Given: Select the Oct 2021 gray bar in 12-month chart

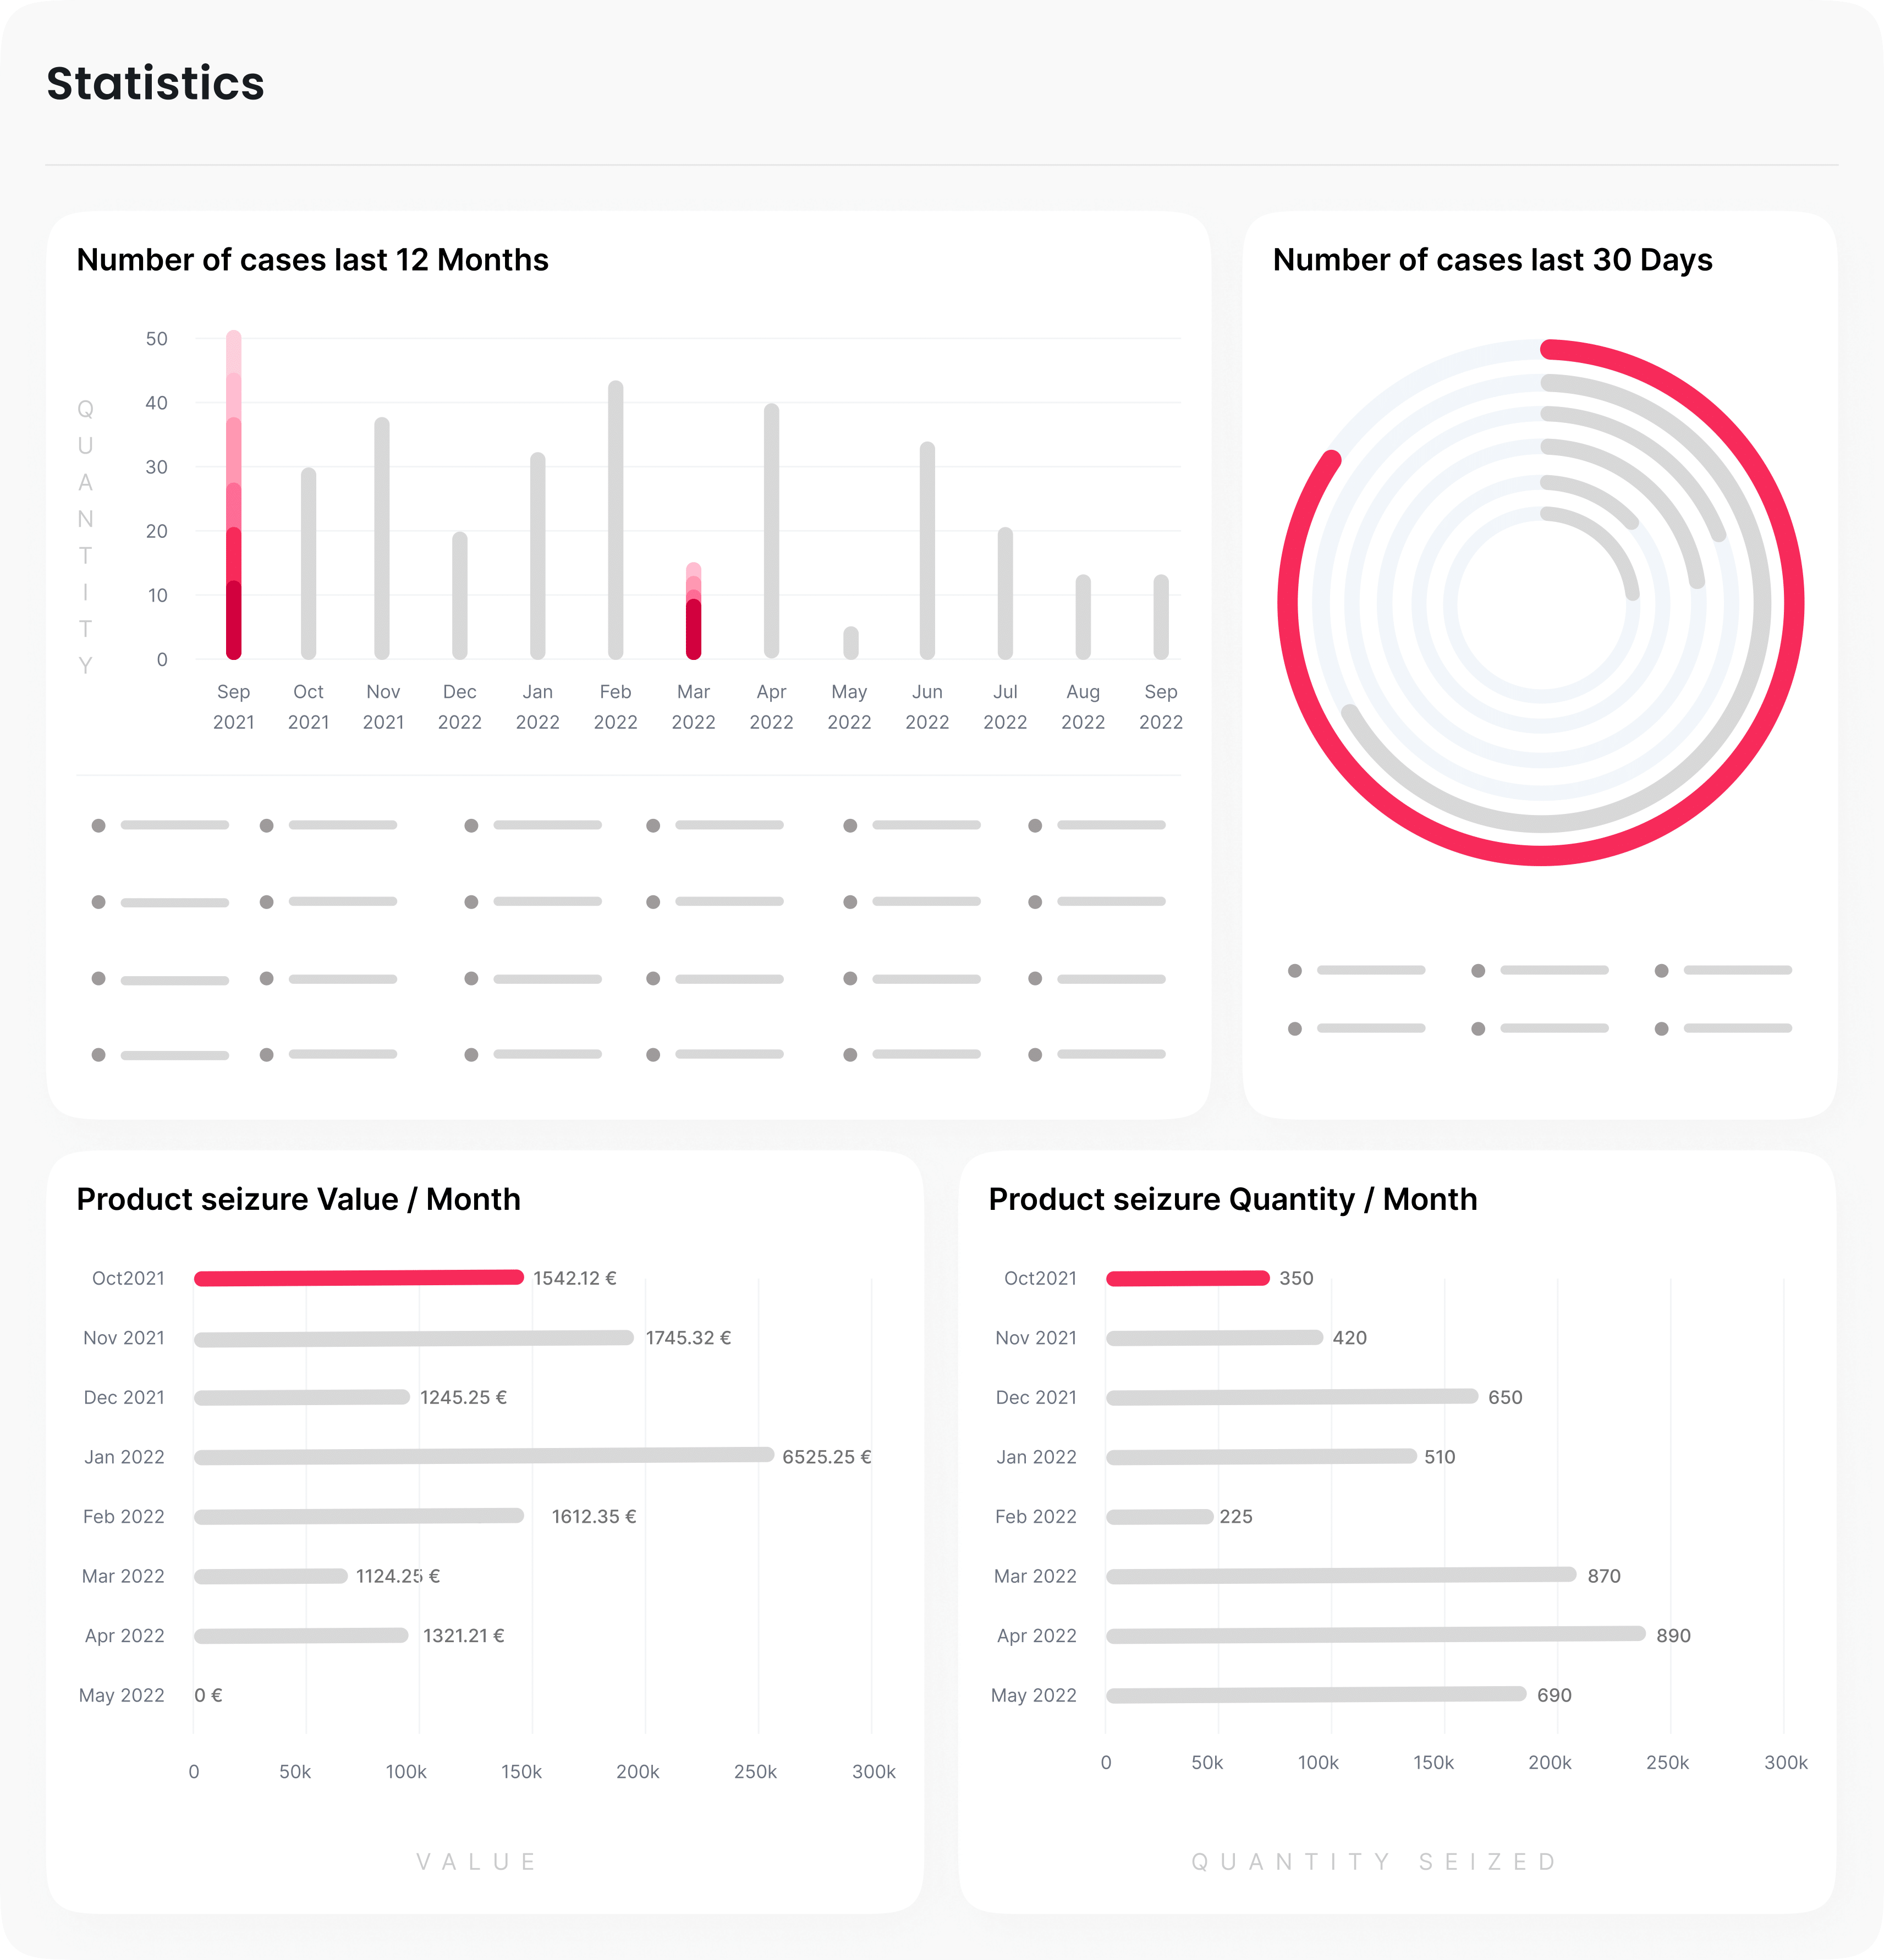Looking at the screenshot, I should click(x=308, y=563).
